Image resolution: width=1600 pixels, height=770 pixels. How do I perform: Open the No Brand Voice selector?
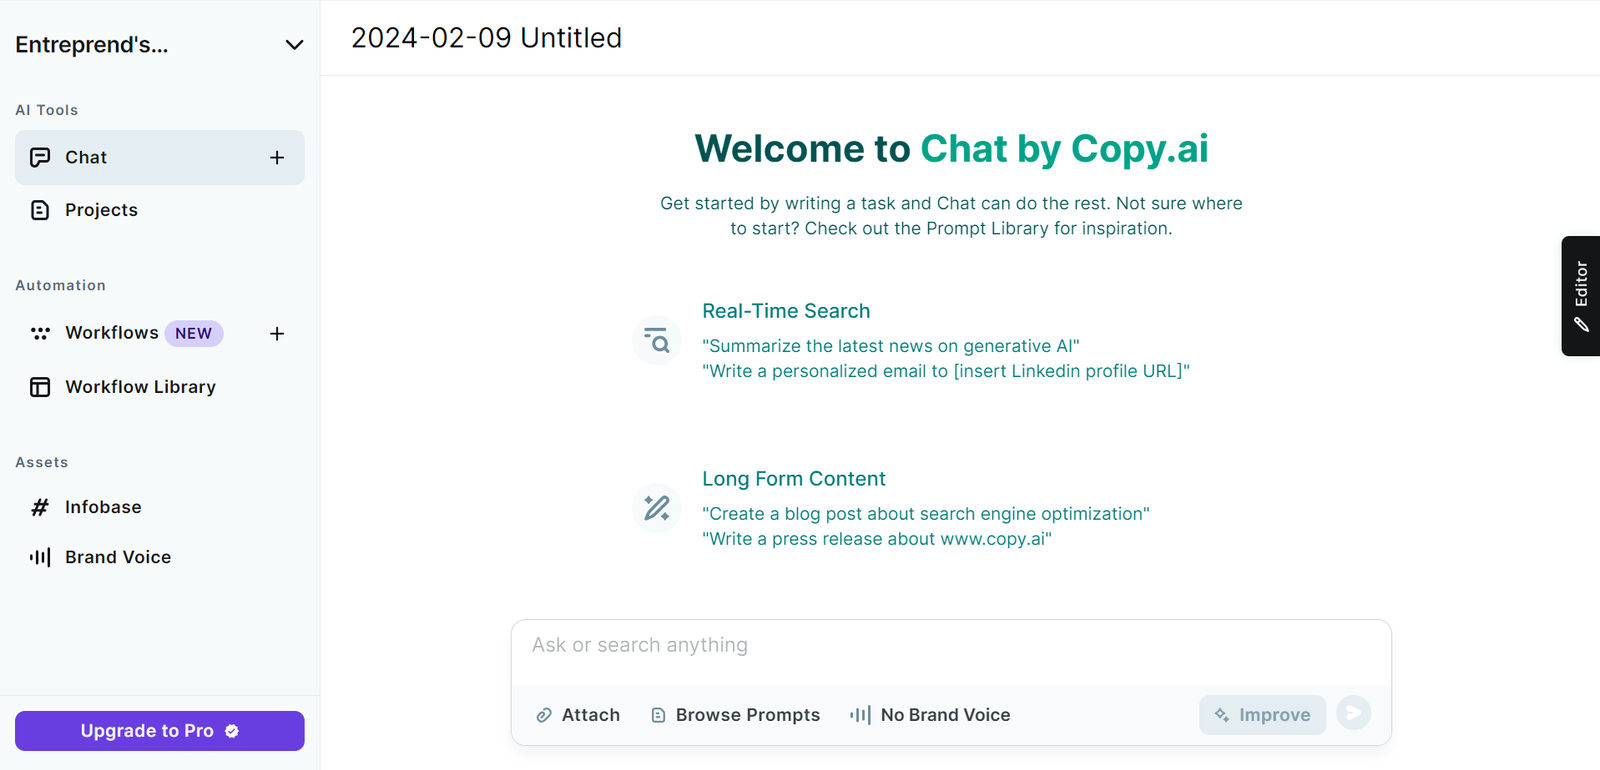930,715
